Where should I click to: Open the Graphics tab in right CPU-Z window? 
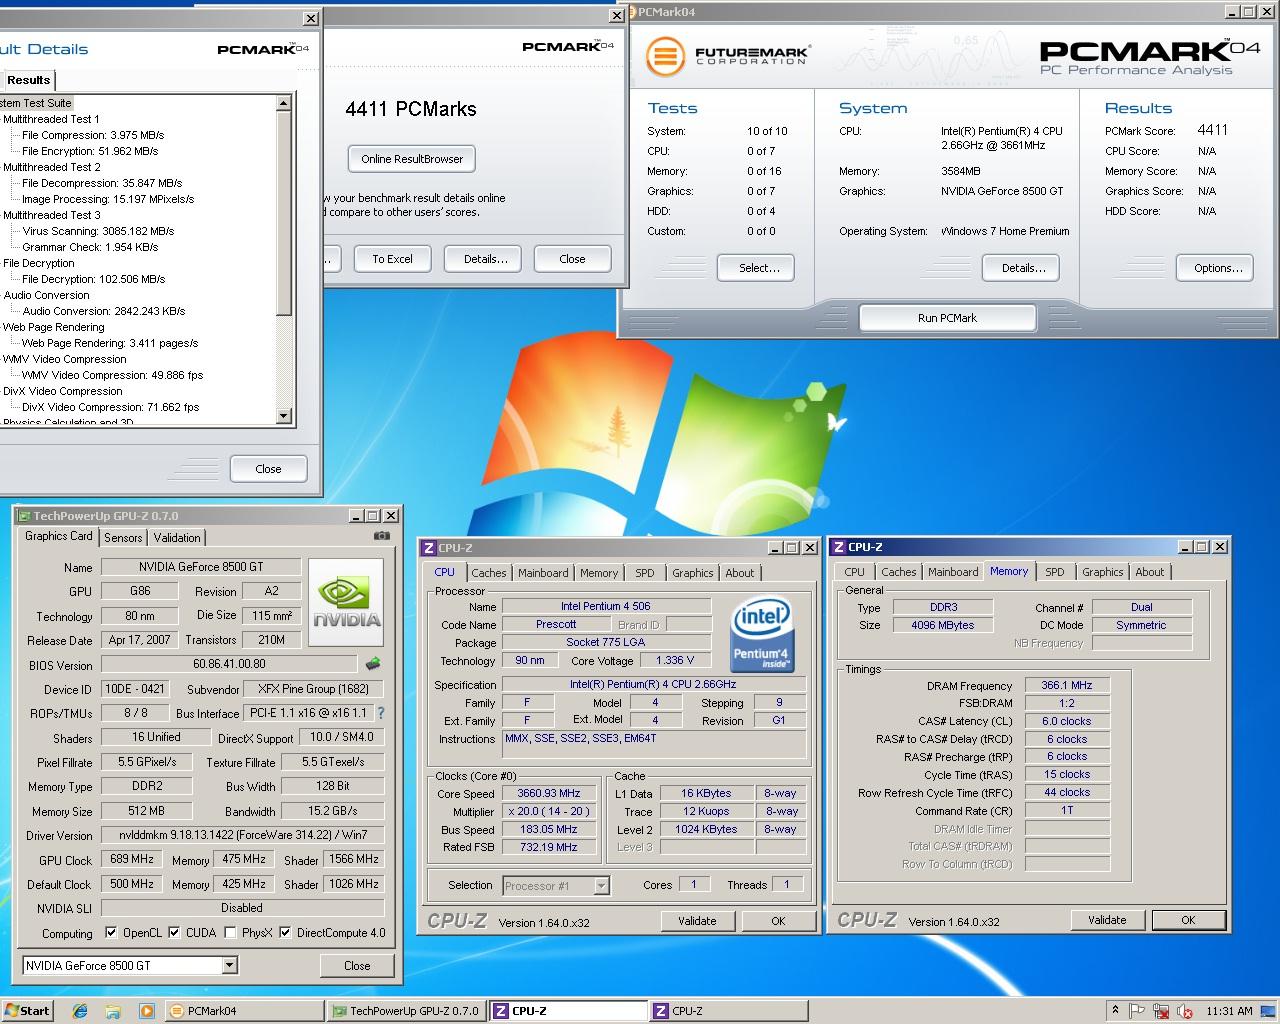1102,572
